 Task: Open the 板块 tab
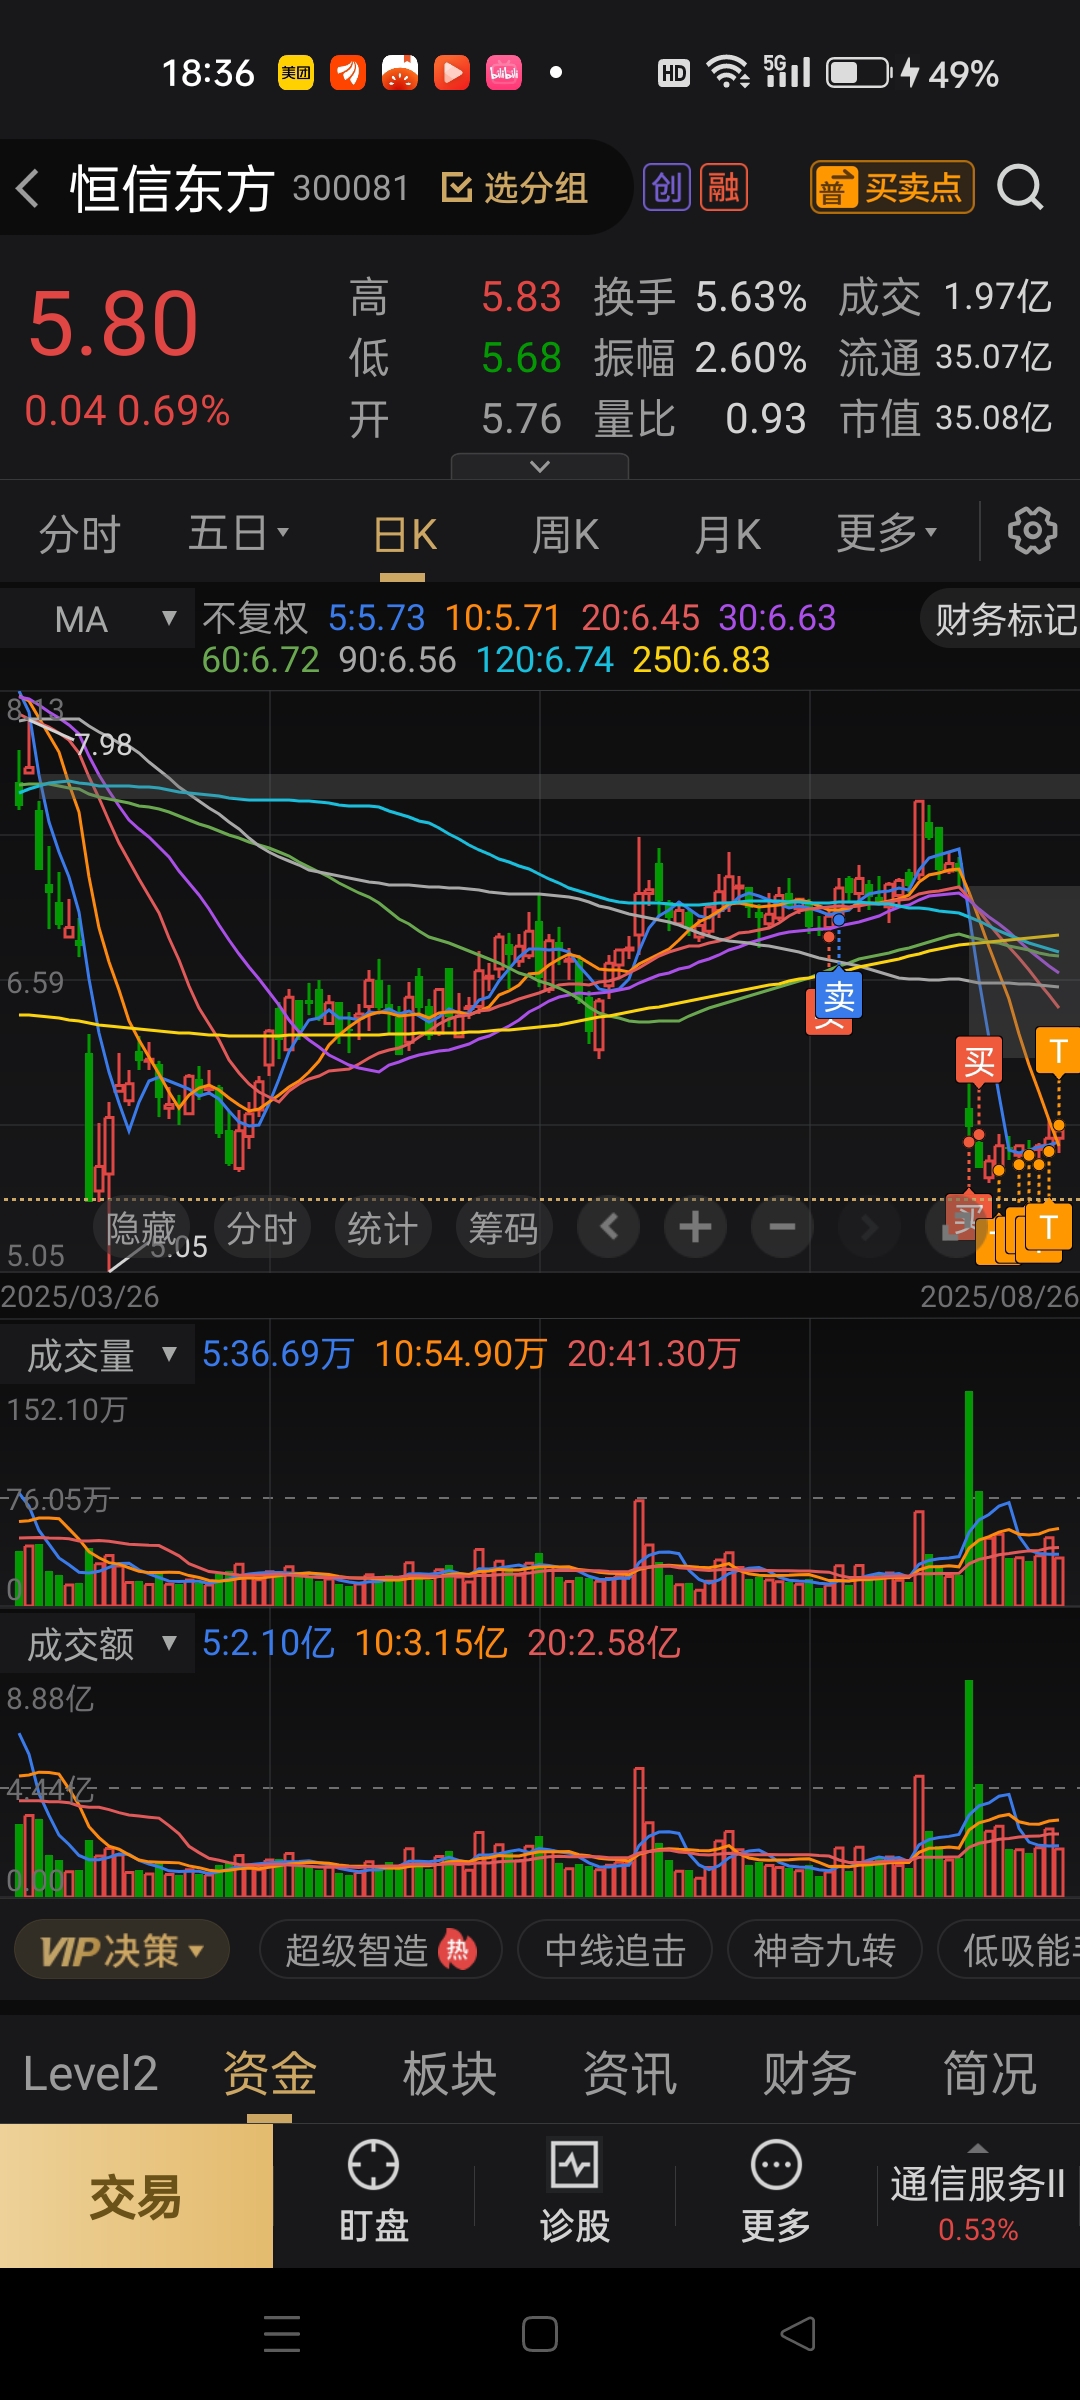(x=450, y=2074)
